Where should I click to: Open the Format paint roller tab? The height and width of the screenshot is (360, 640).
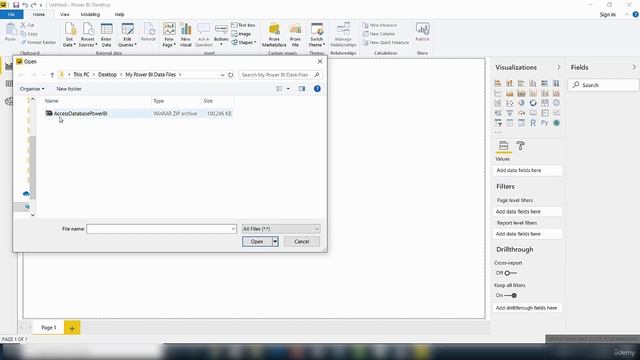click(x=520, y=146)
